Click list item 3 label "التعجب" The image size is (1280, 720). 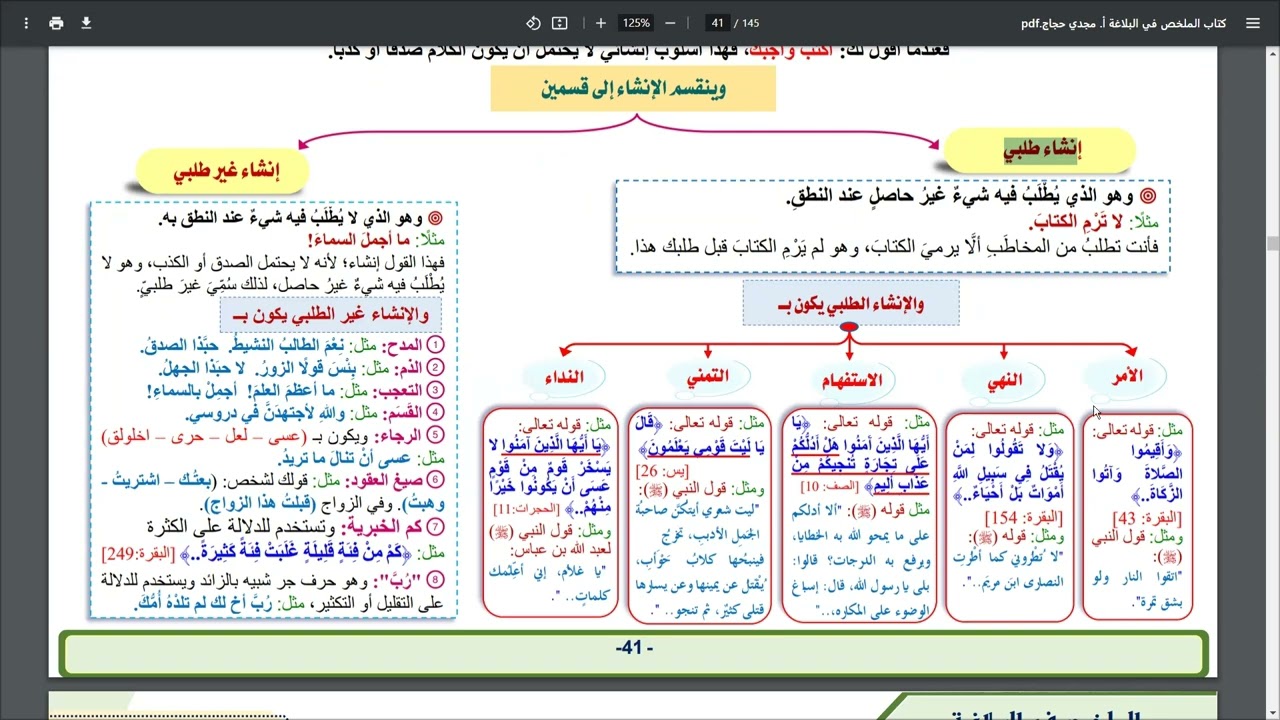coord(399,390)
